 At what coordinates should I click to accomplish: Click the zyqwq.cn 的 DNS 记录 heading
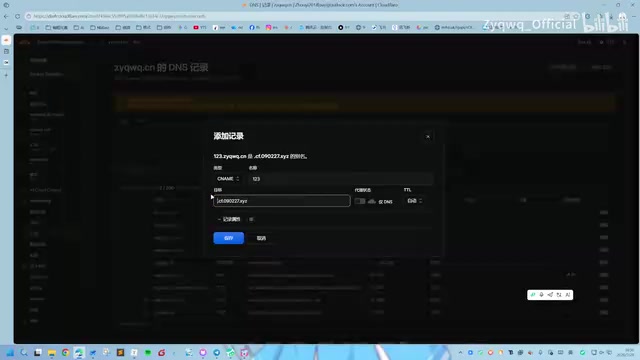161,67
